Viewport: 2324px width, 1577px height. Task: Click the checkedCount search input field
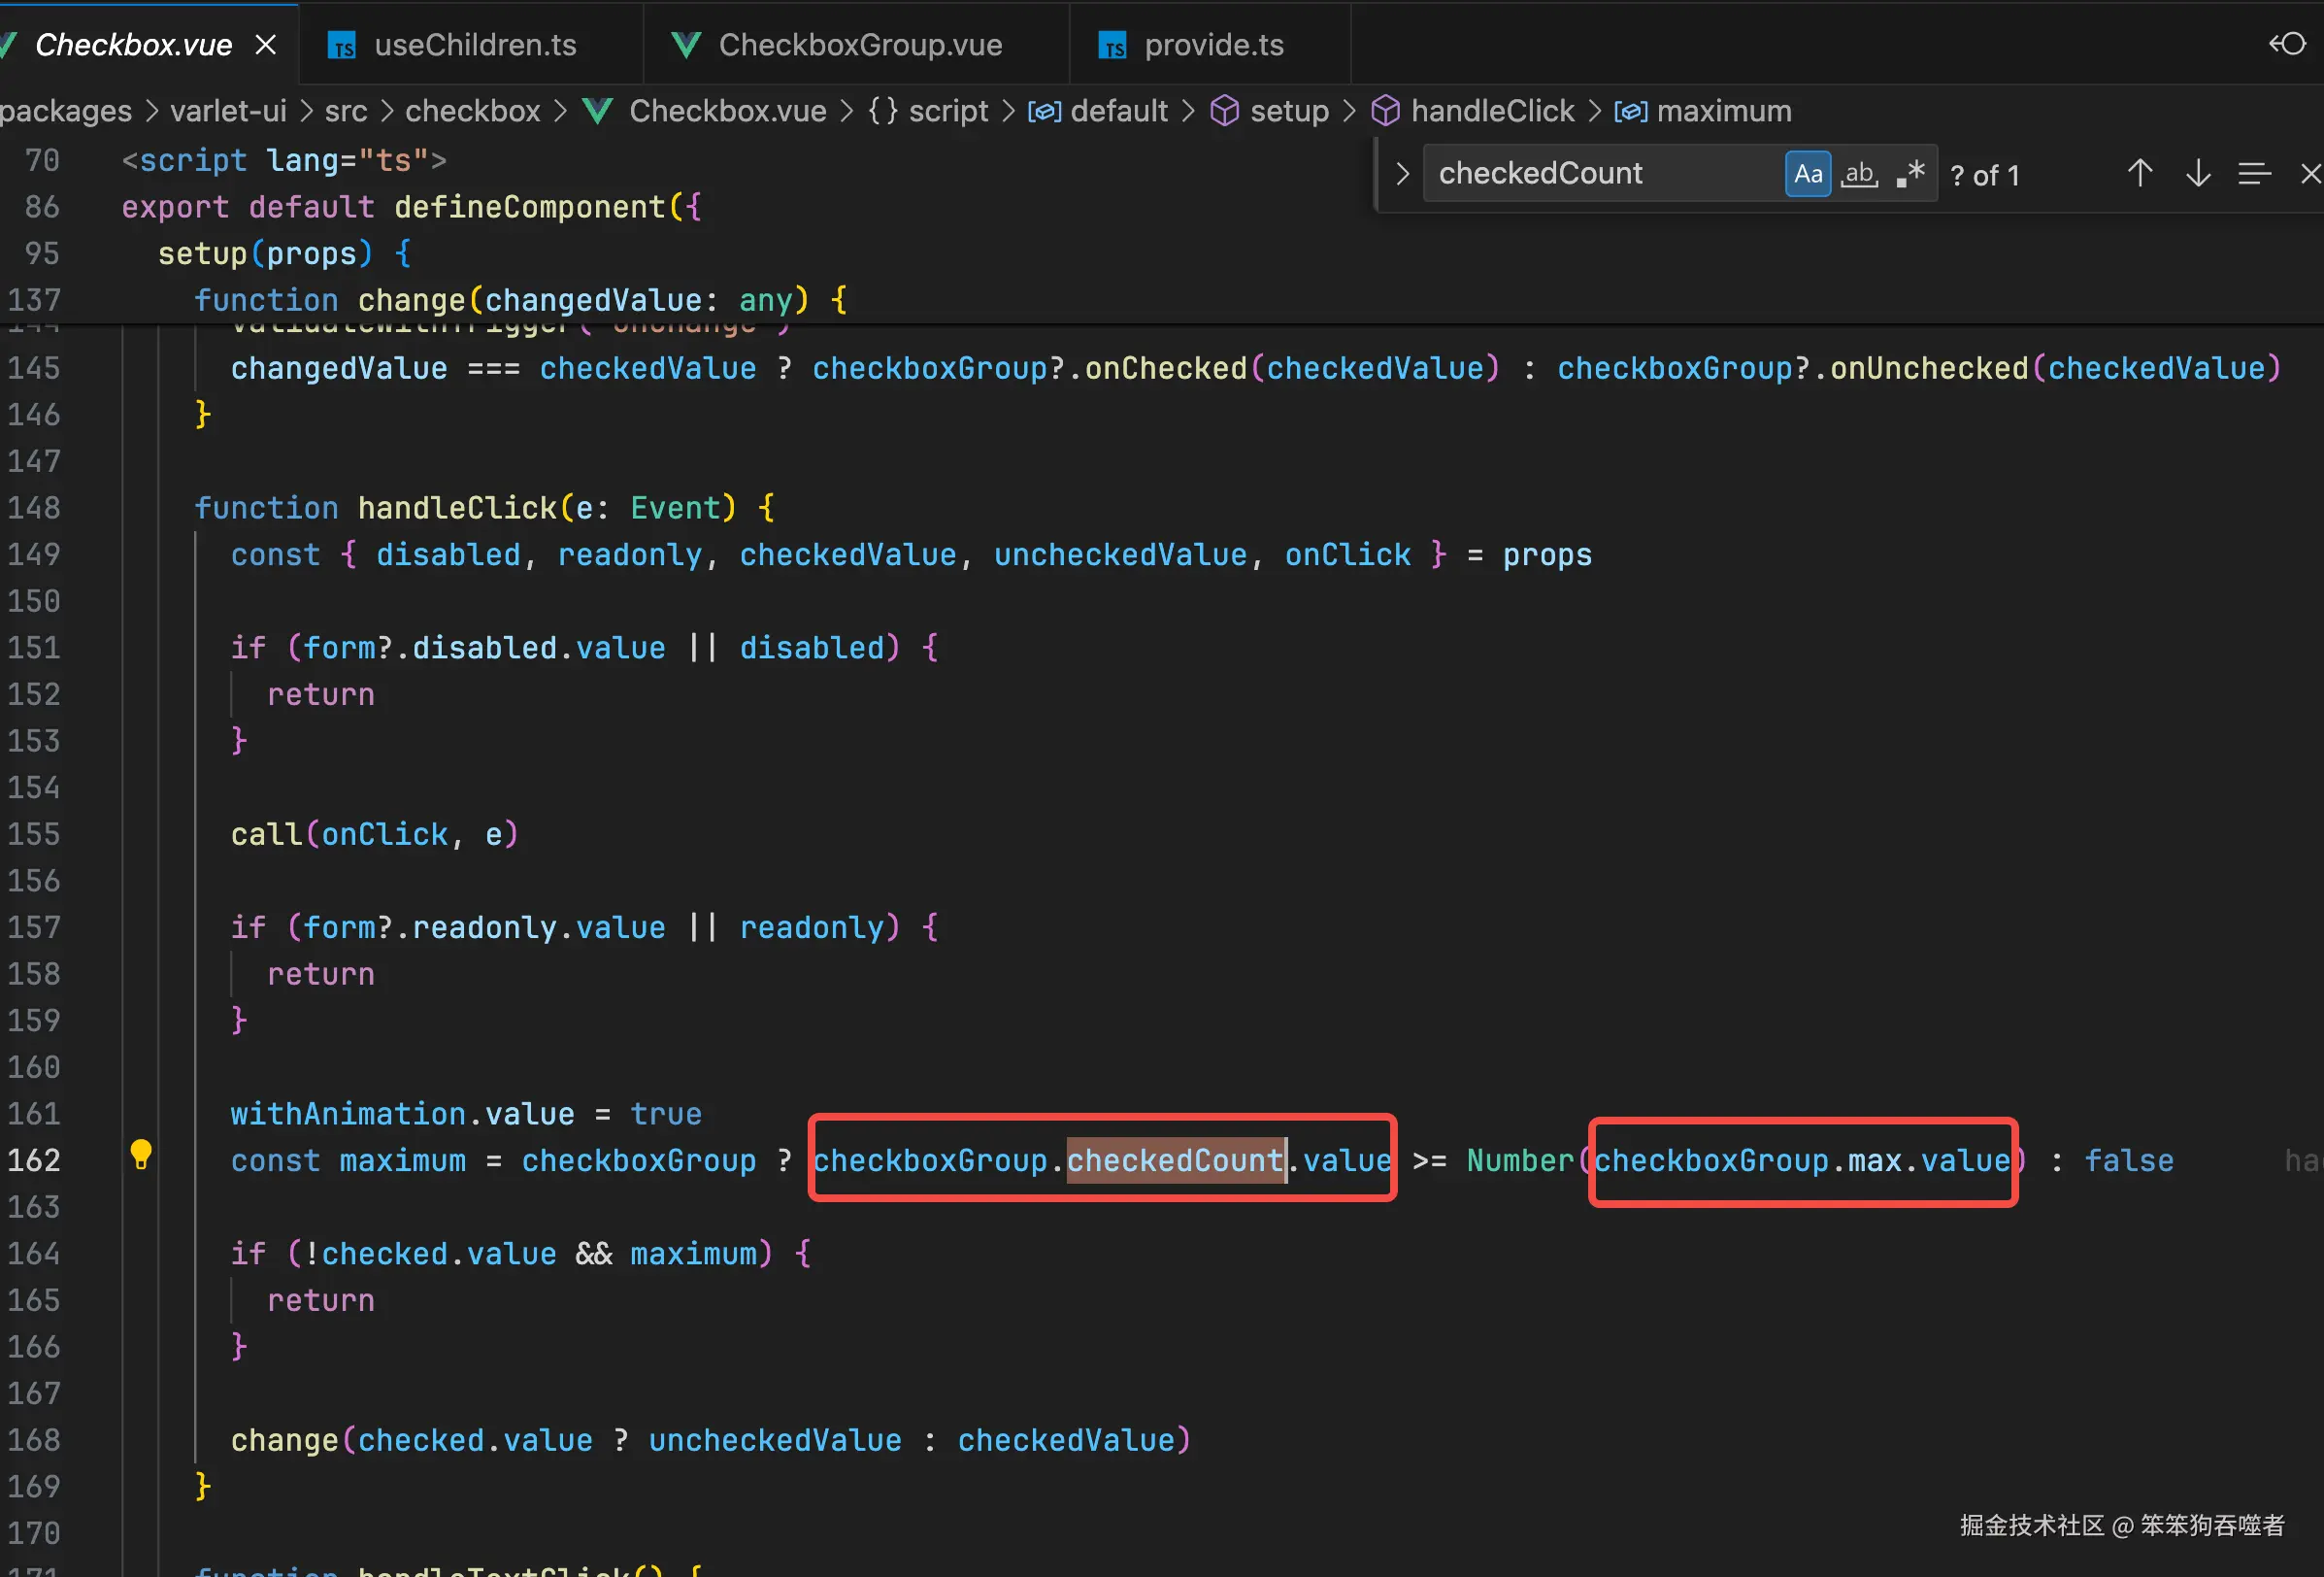1600,174
